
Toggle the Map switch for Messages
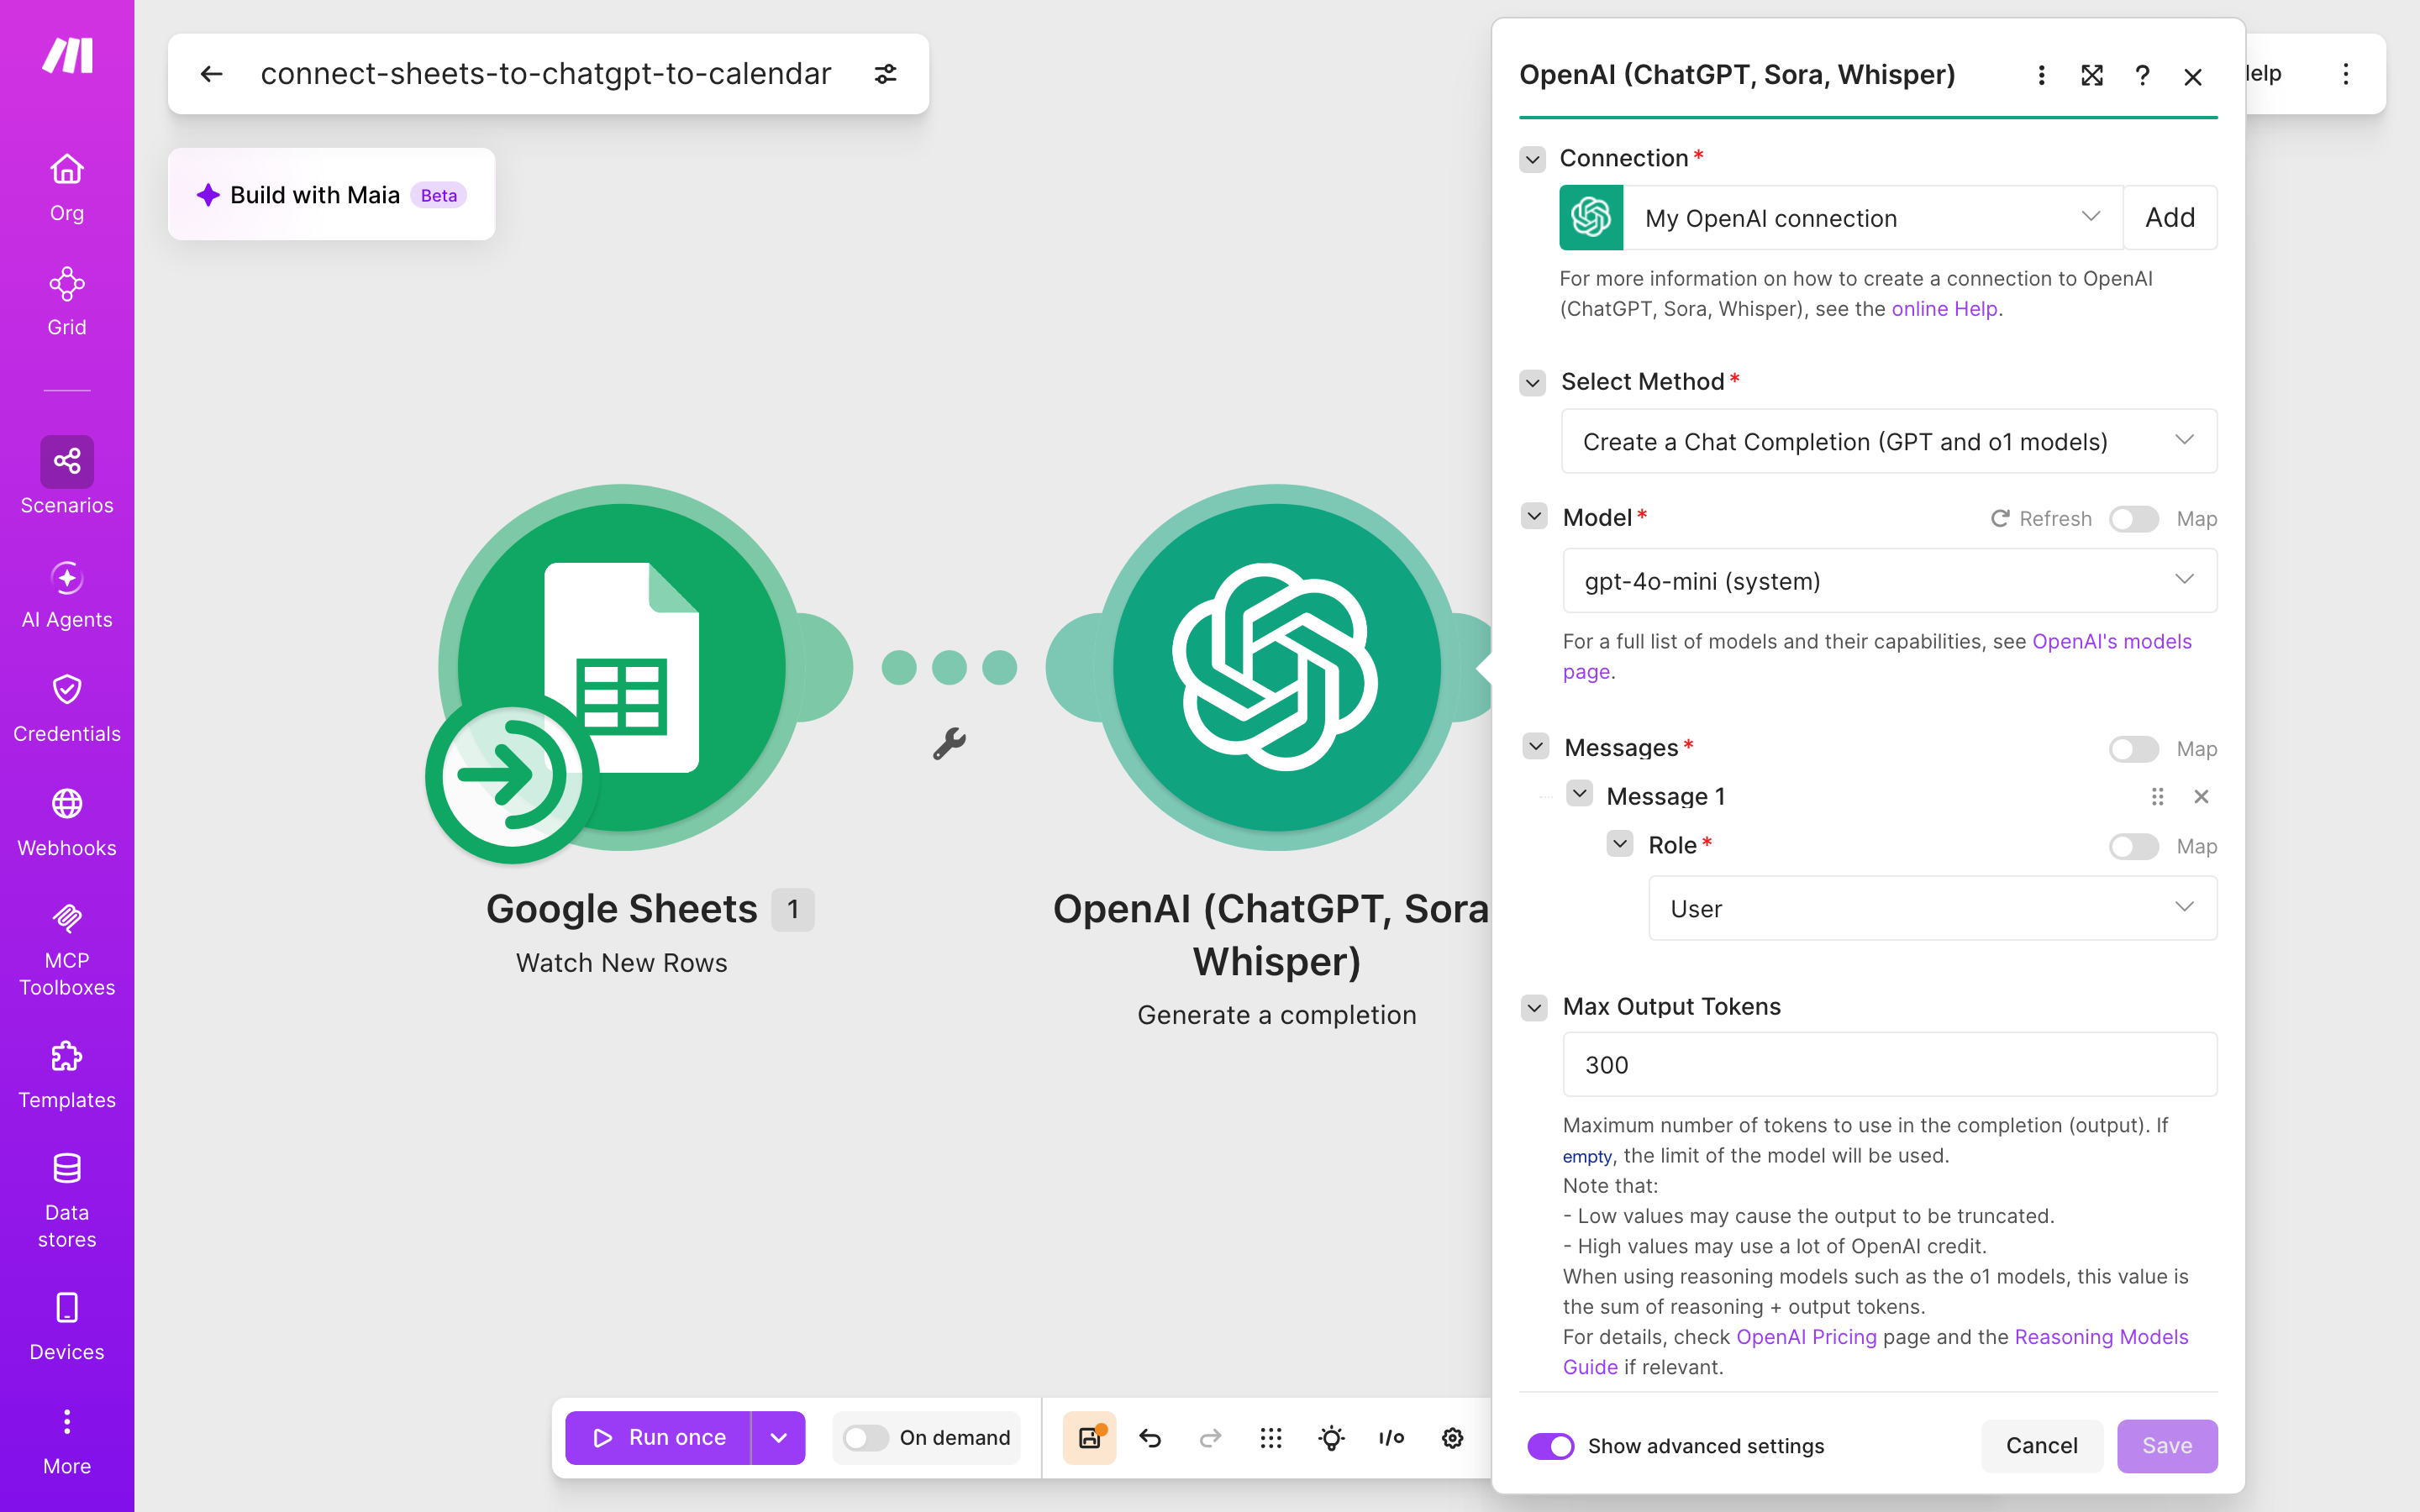point(2133,749)
